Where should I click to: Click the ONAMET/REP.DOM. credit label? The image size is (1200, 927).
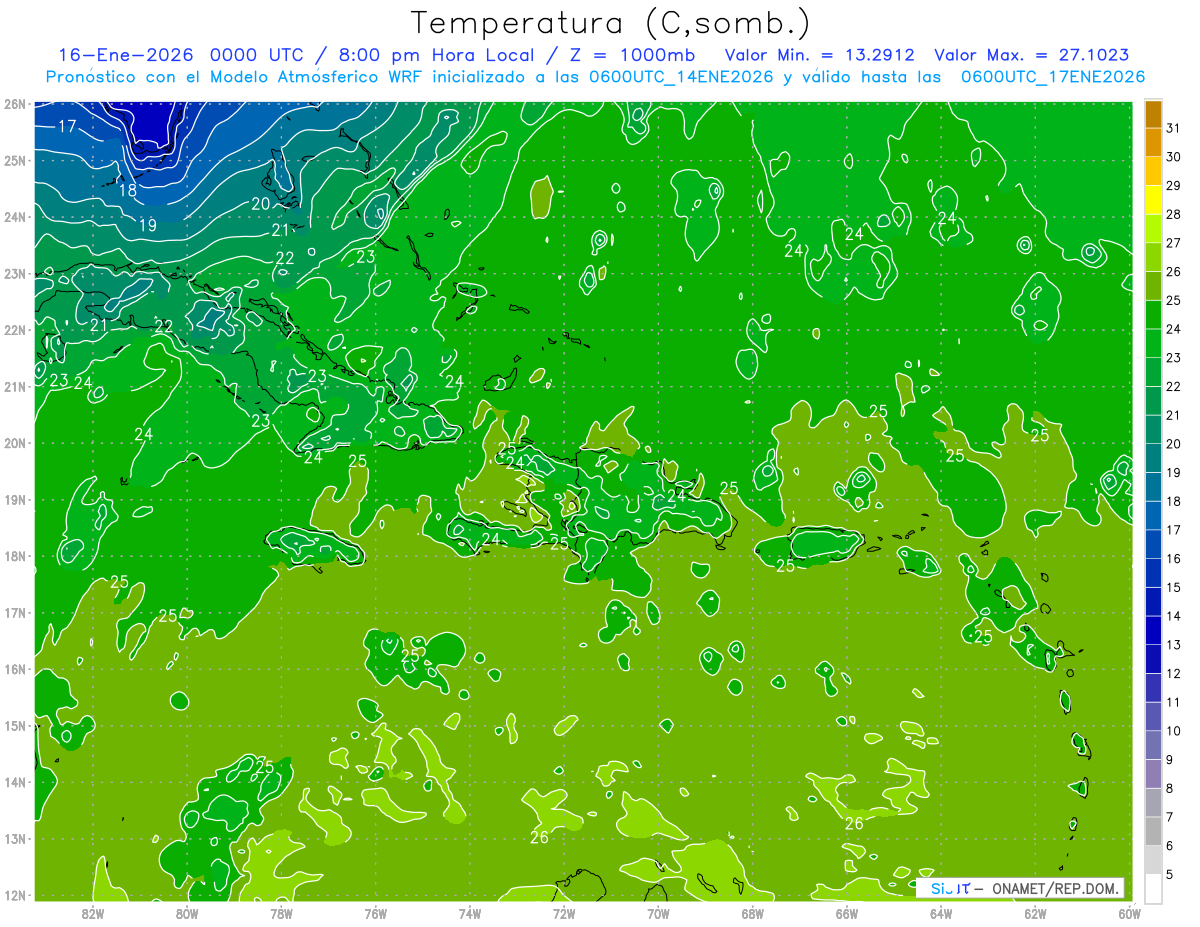(1055, 888)
